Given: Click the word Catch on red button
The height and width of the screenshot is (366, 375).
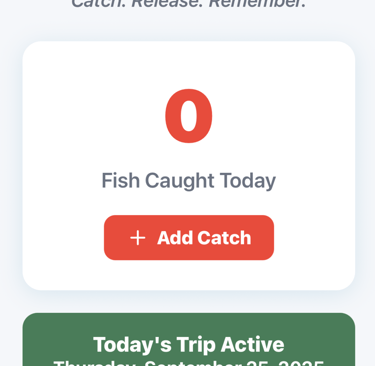Looking at the screenshot, I should [224, 238].
